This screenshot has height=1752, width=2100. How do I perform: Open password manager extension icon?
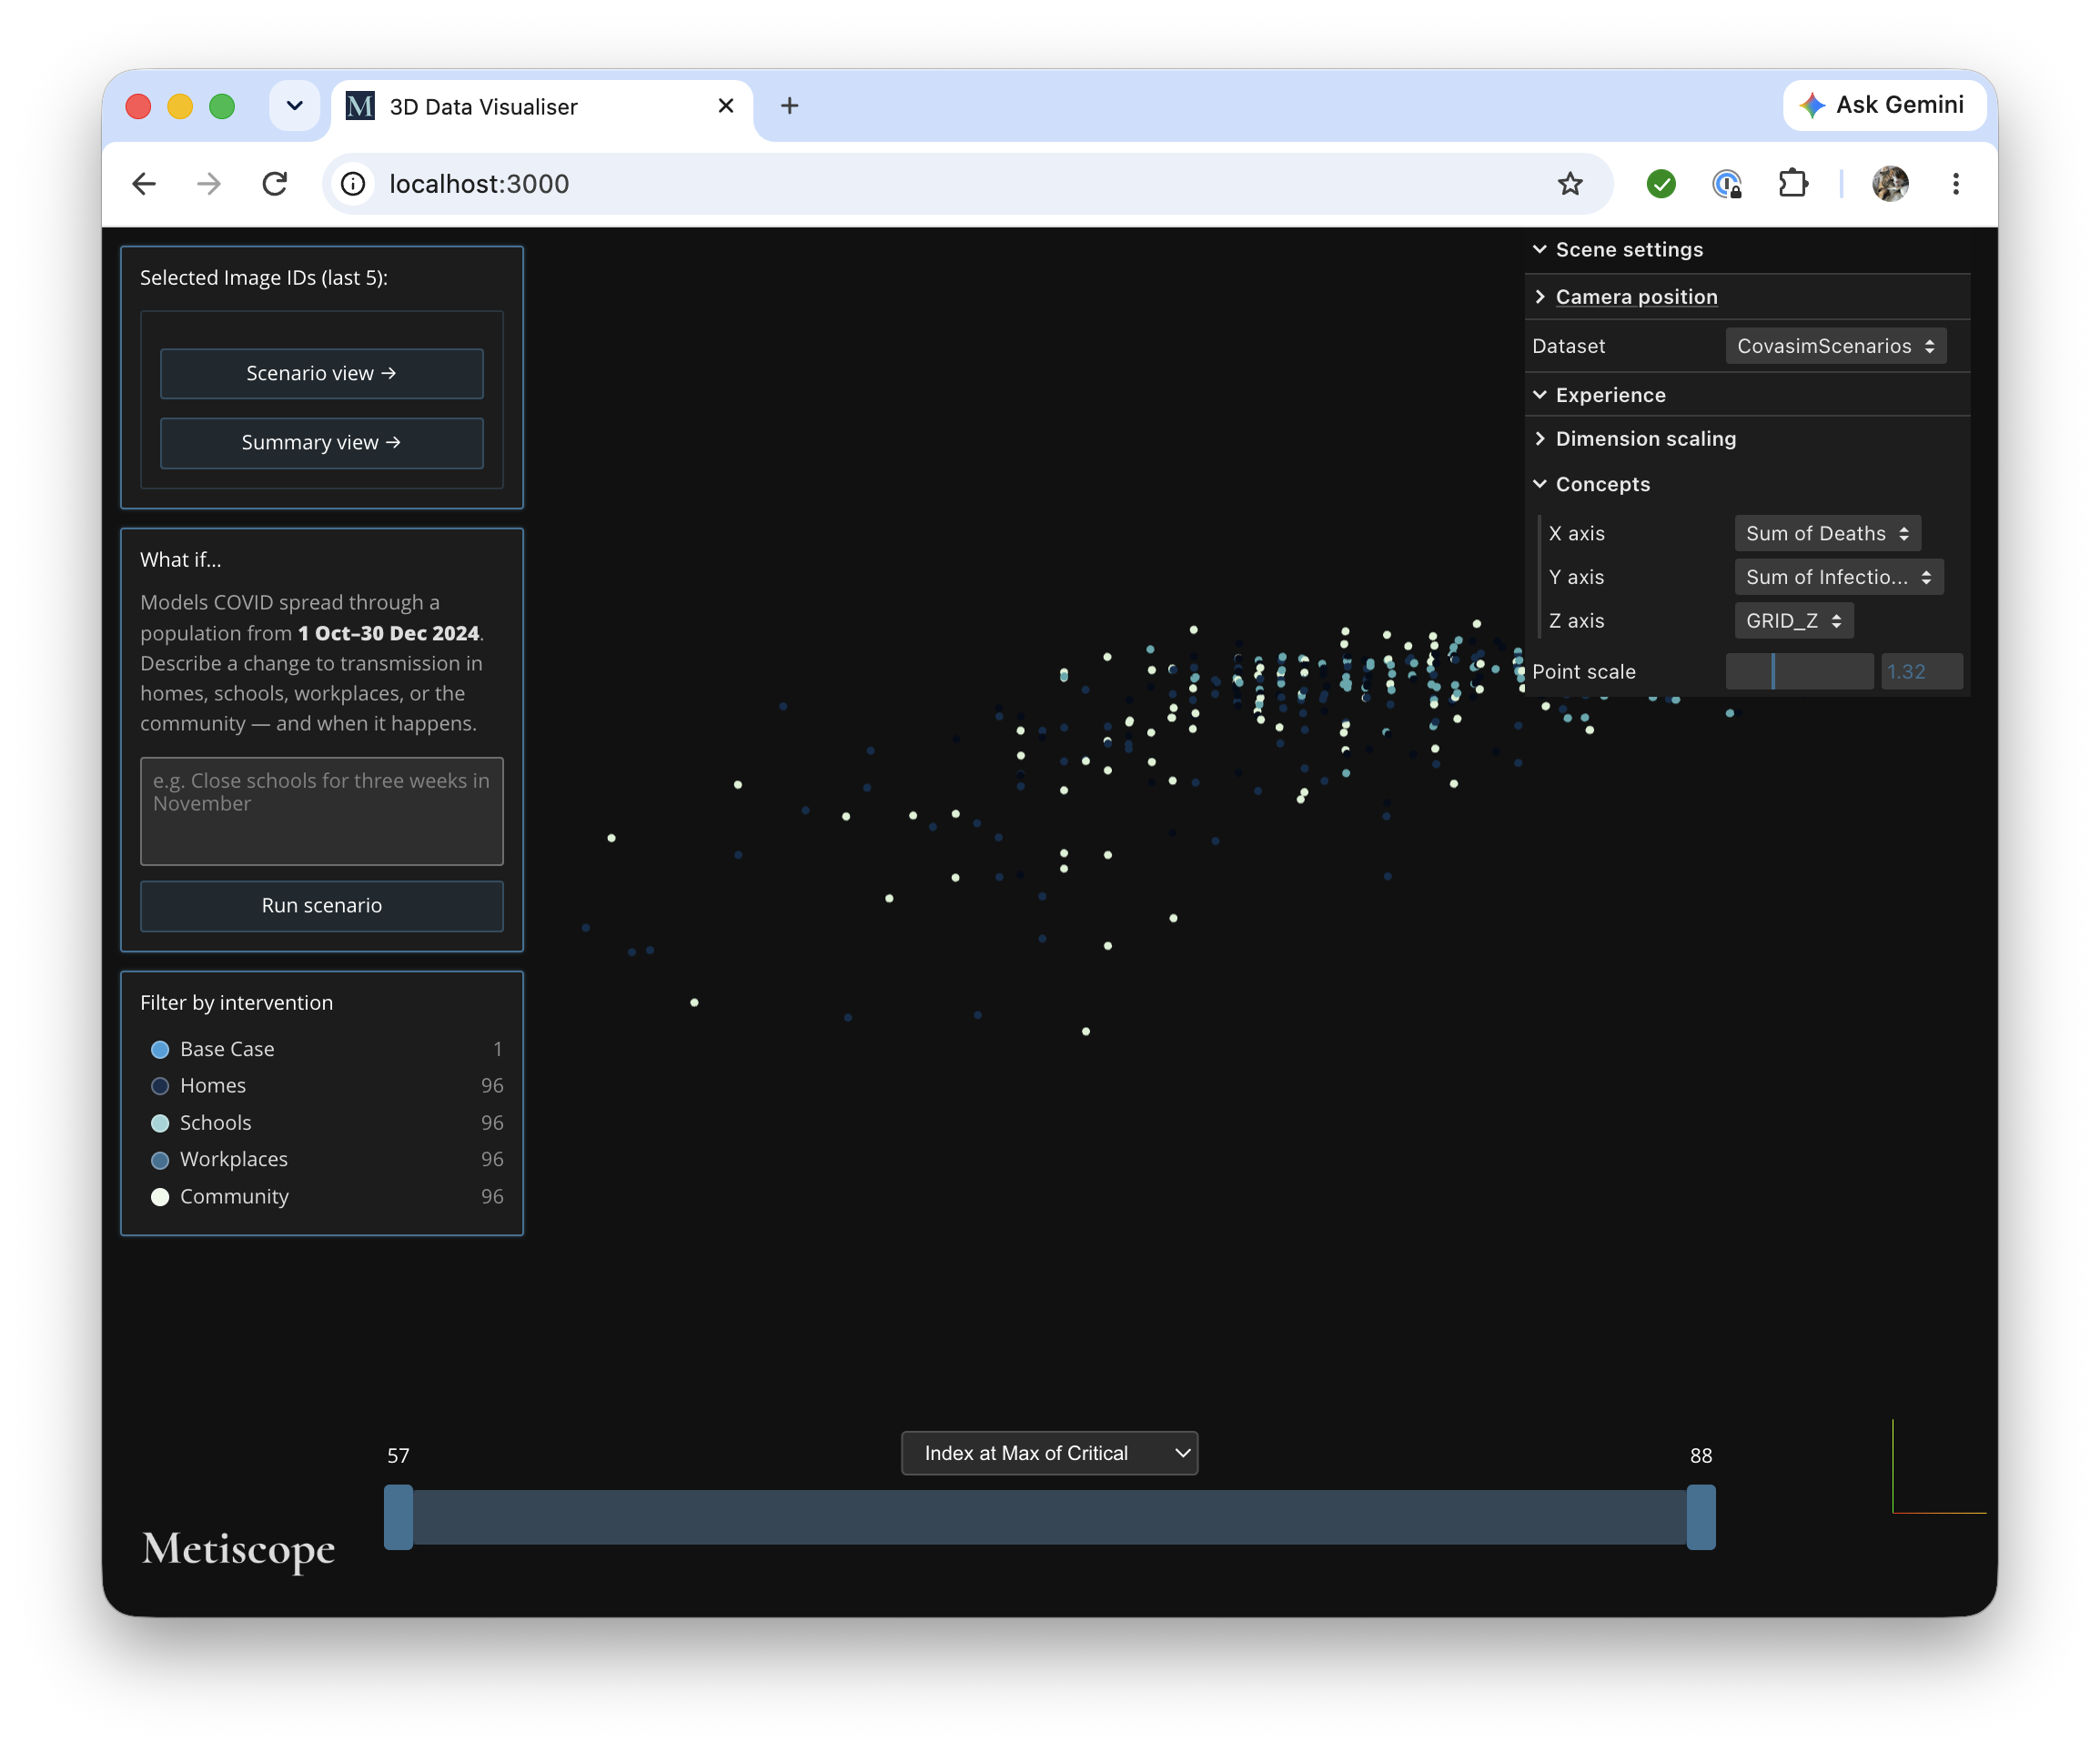pos(1727,184)
